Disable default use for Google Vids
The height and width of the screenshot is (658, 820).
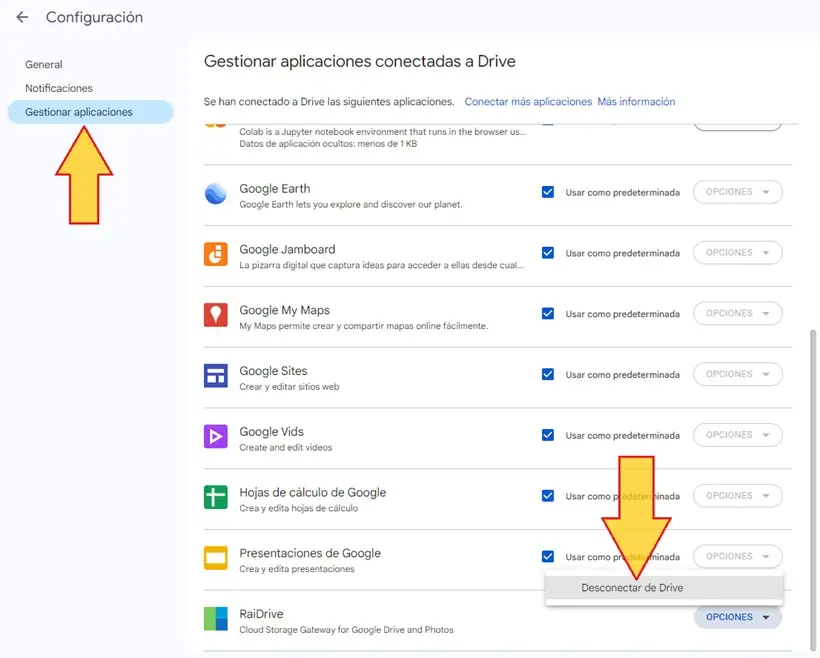click(548, 435)
